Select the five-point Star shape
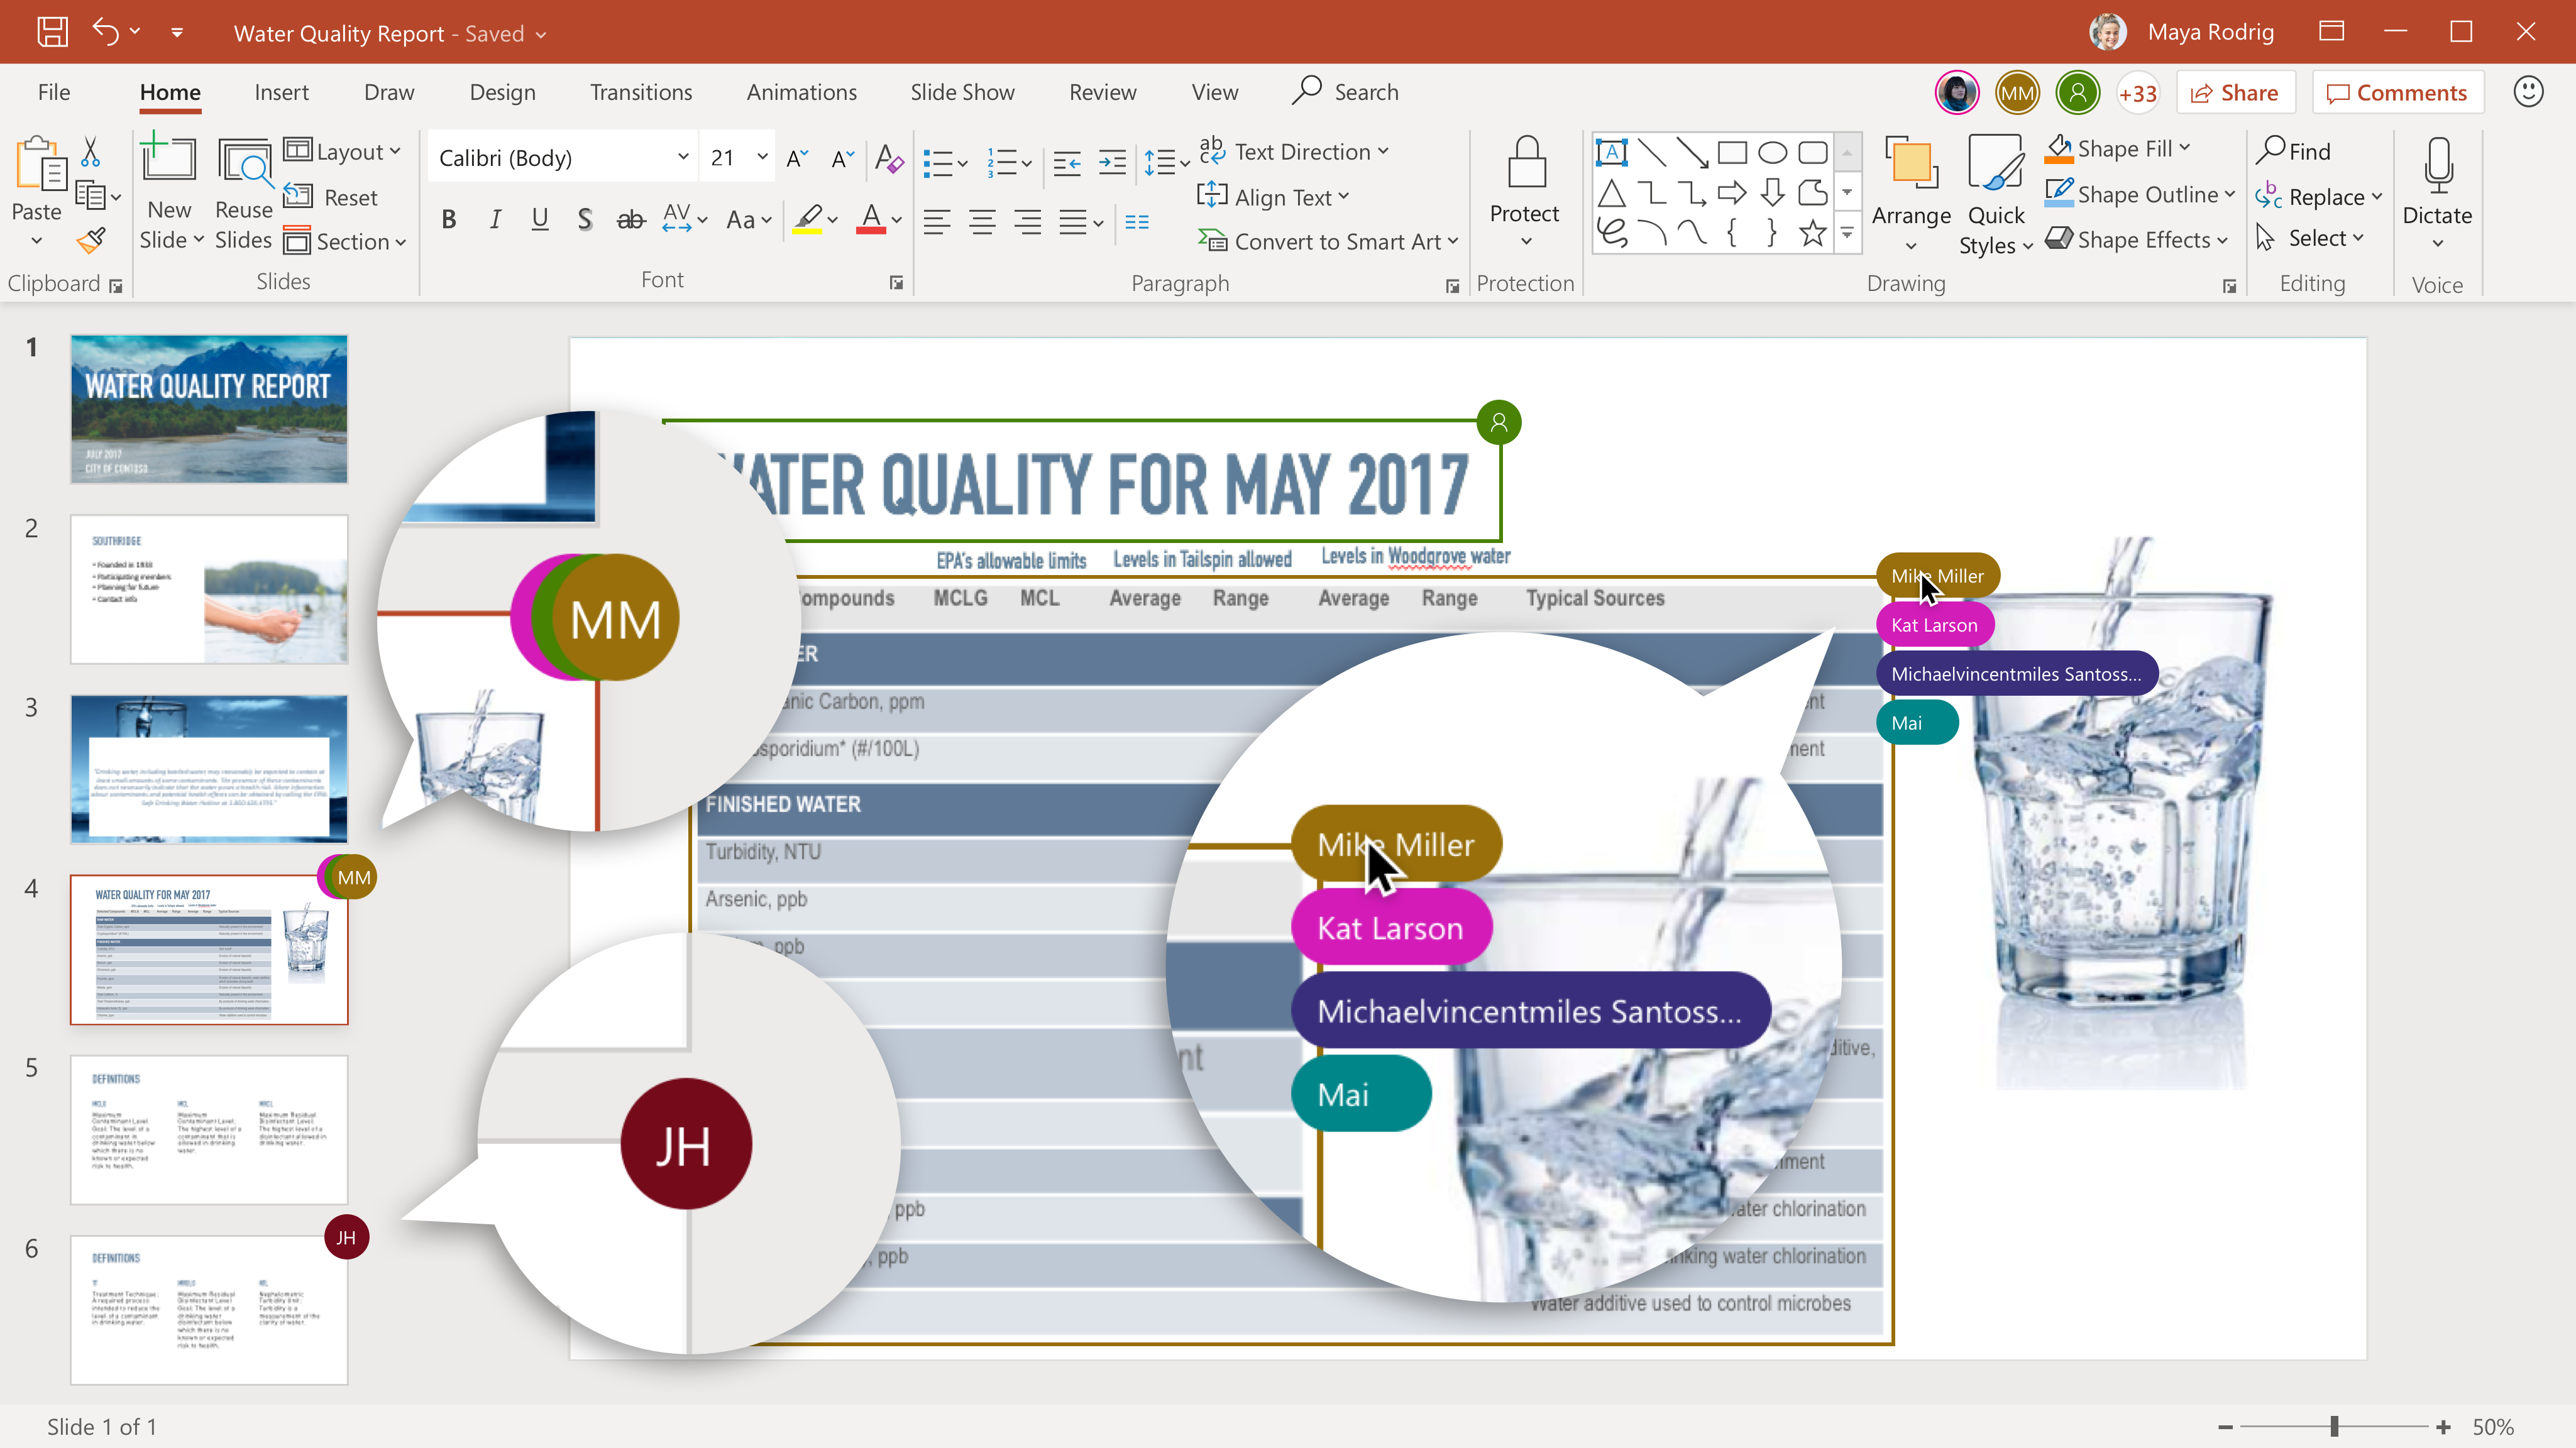Image resolution: width=2576 pixels, height=1448 pixels. coord(1812,234)
